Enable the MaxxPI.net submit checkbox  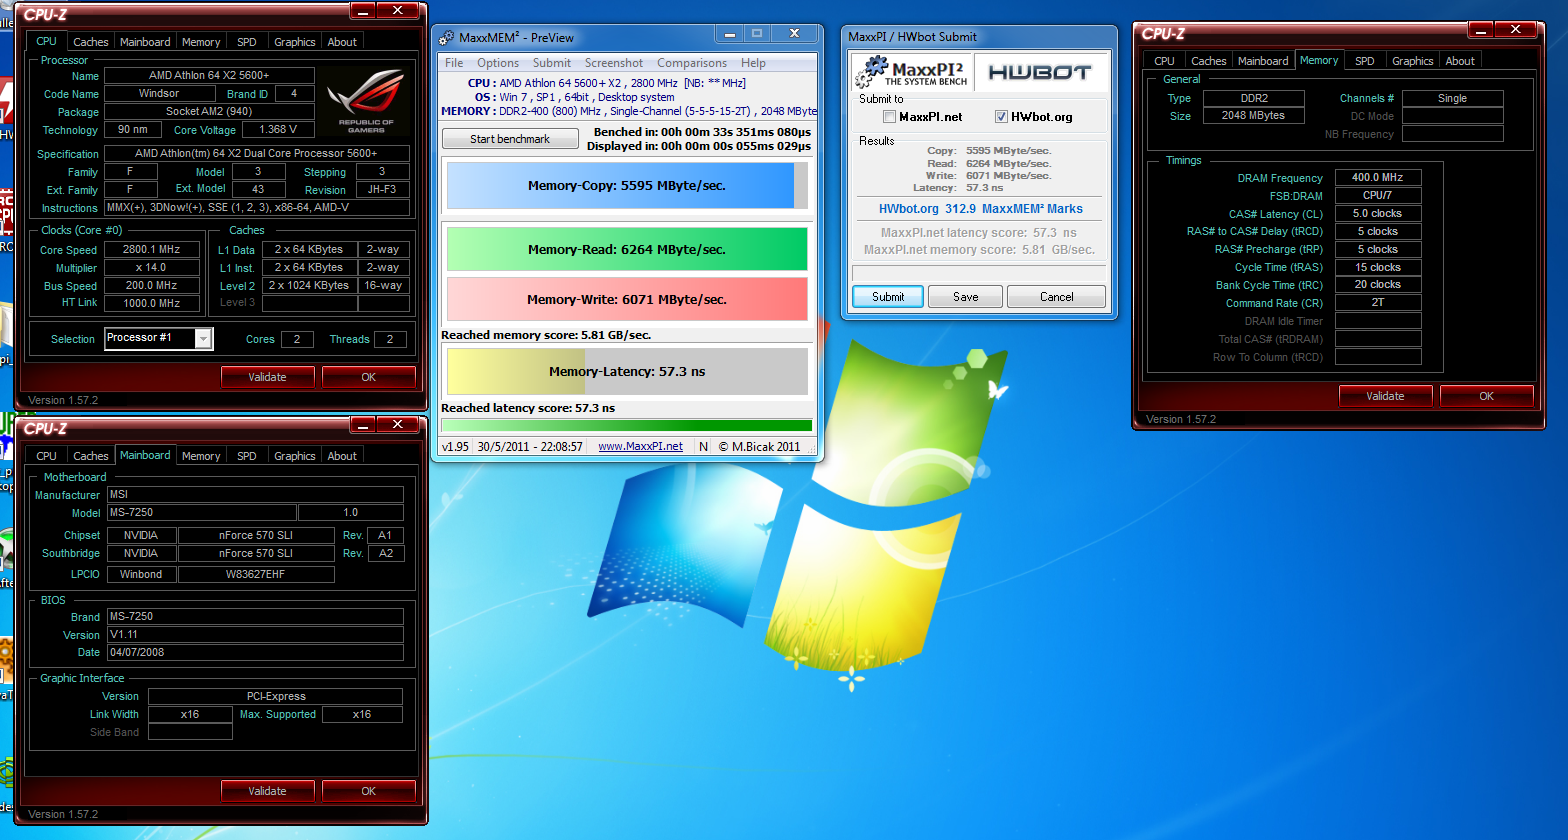click(889, 117)
